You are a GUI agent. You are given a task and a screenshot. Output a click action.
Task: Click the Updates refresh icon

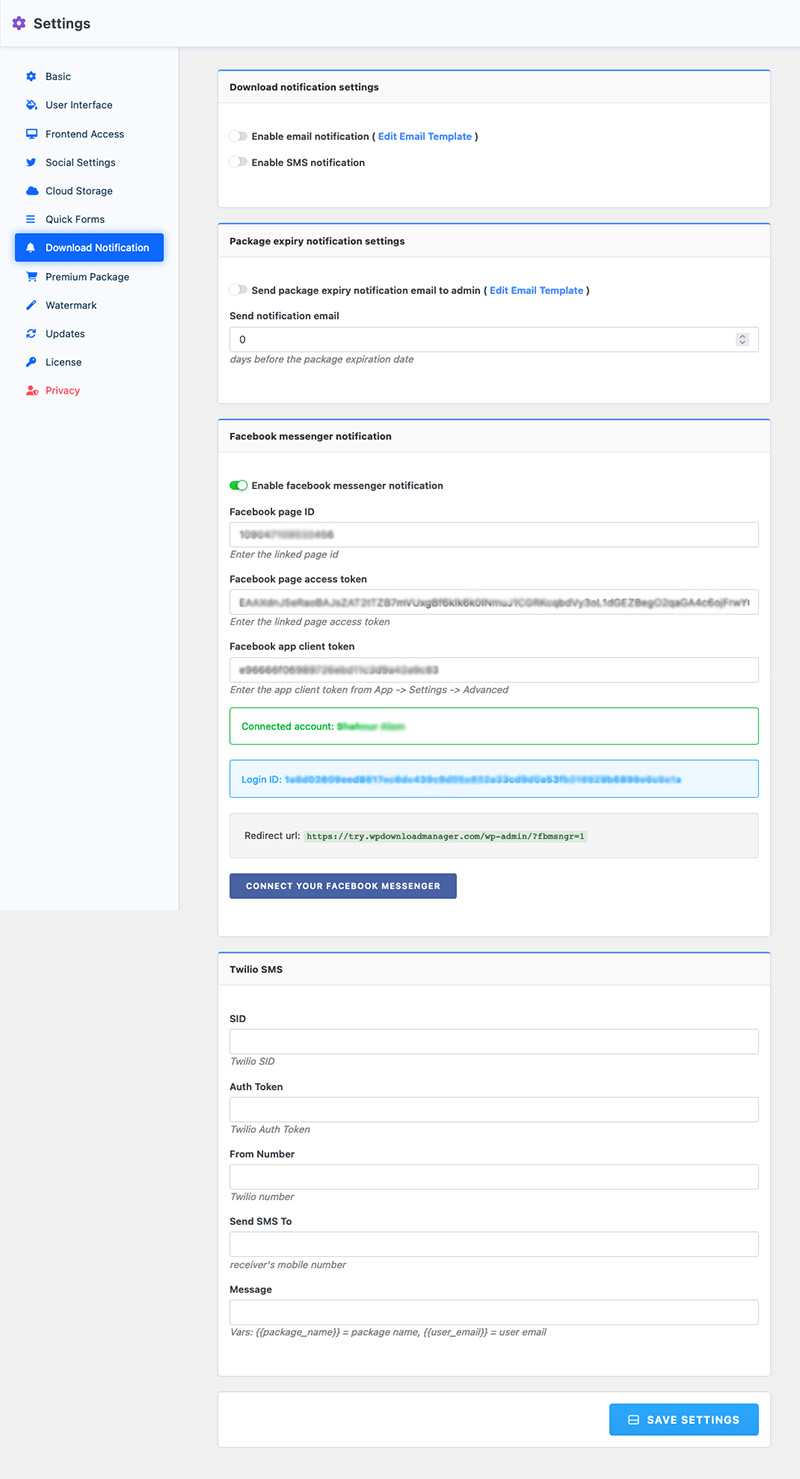coord(33,333)
